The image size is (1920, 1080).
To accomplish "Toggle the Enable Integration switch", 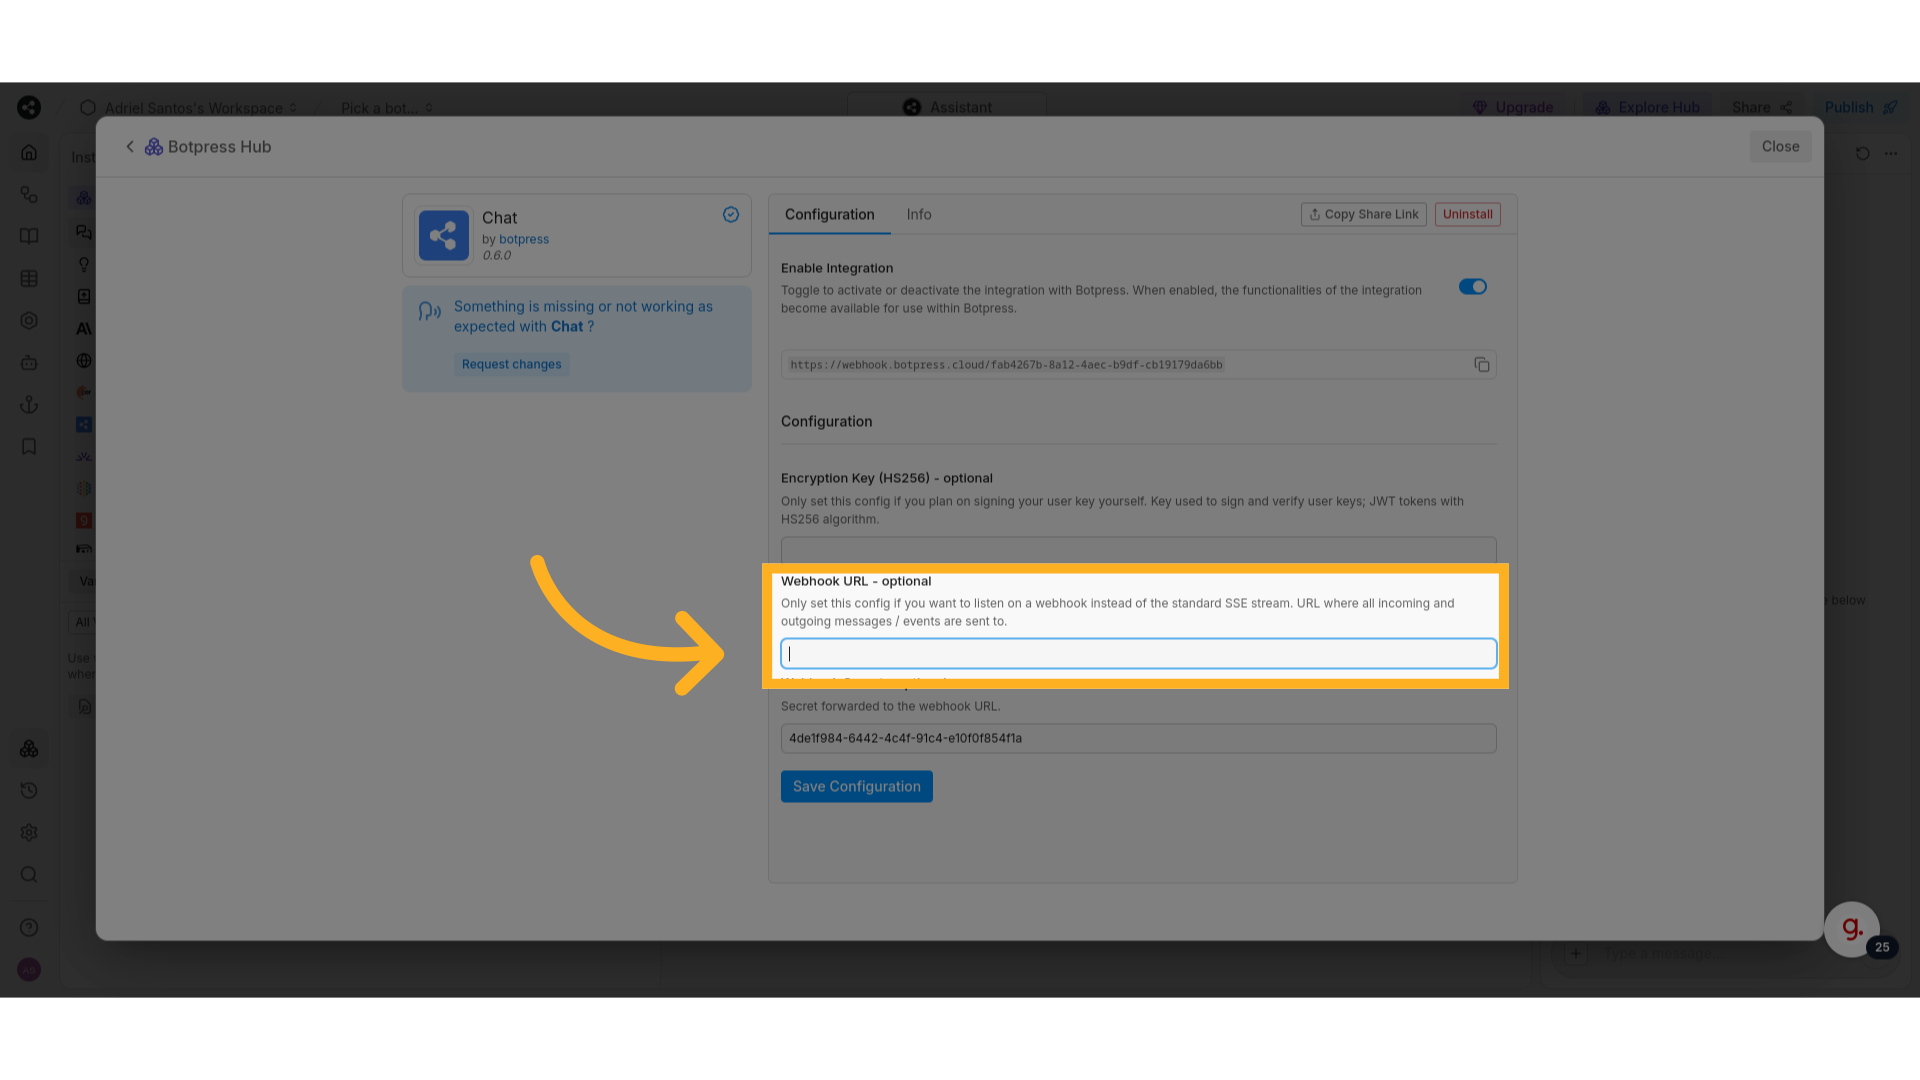I will 1472,287.
